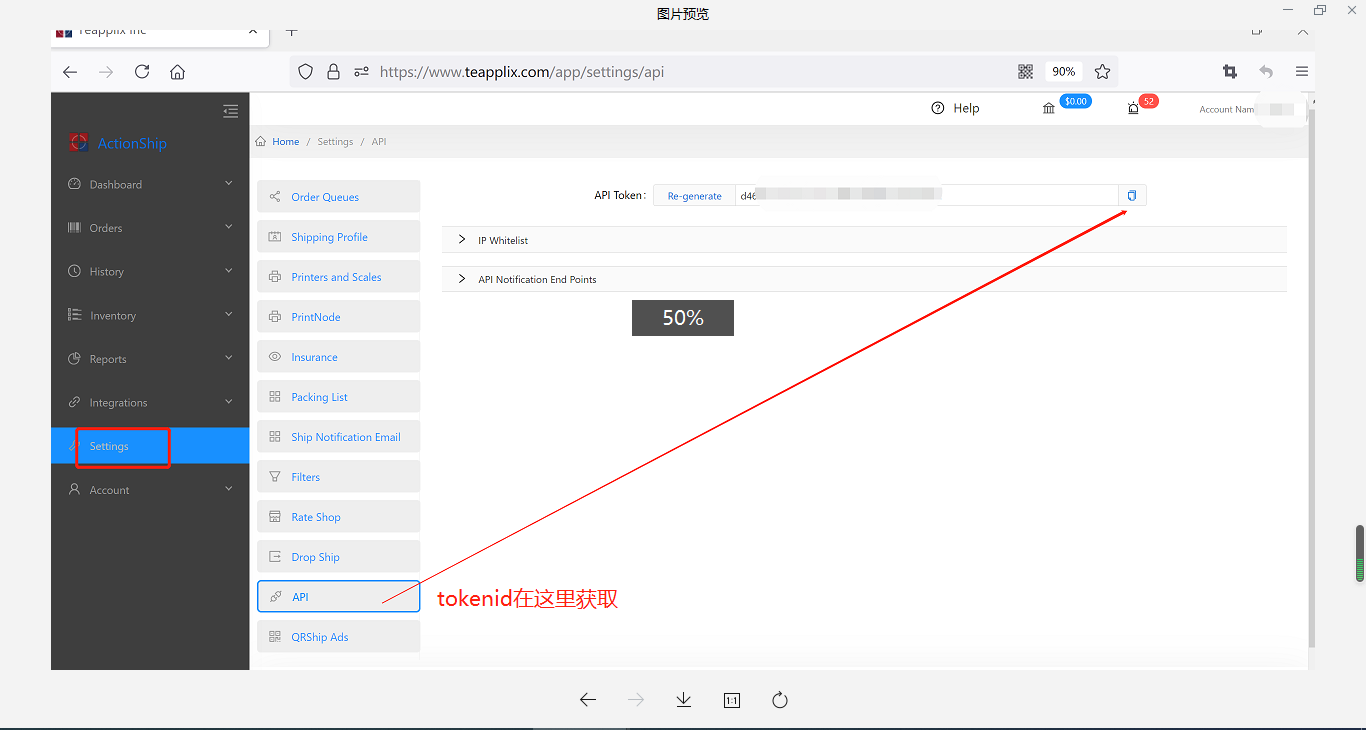This screenshot has height=730, width=1366.
Task: Click the API token field
Action: [926, 196]
